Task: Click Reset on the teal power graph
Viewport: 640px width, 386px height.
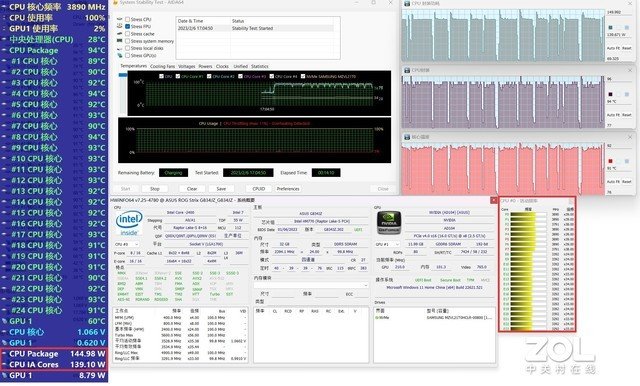Action: 627,48
